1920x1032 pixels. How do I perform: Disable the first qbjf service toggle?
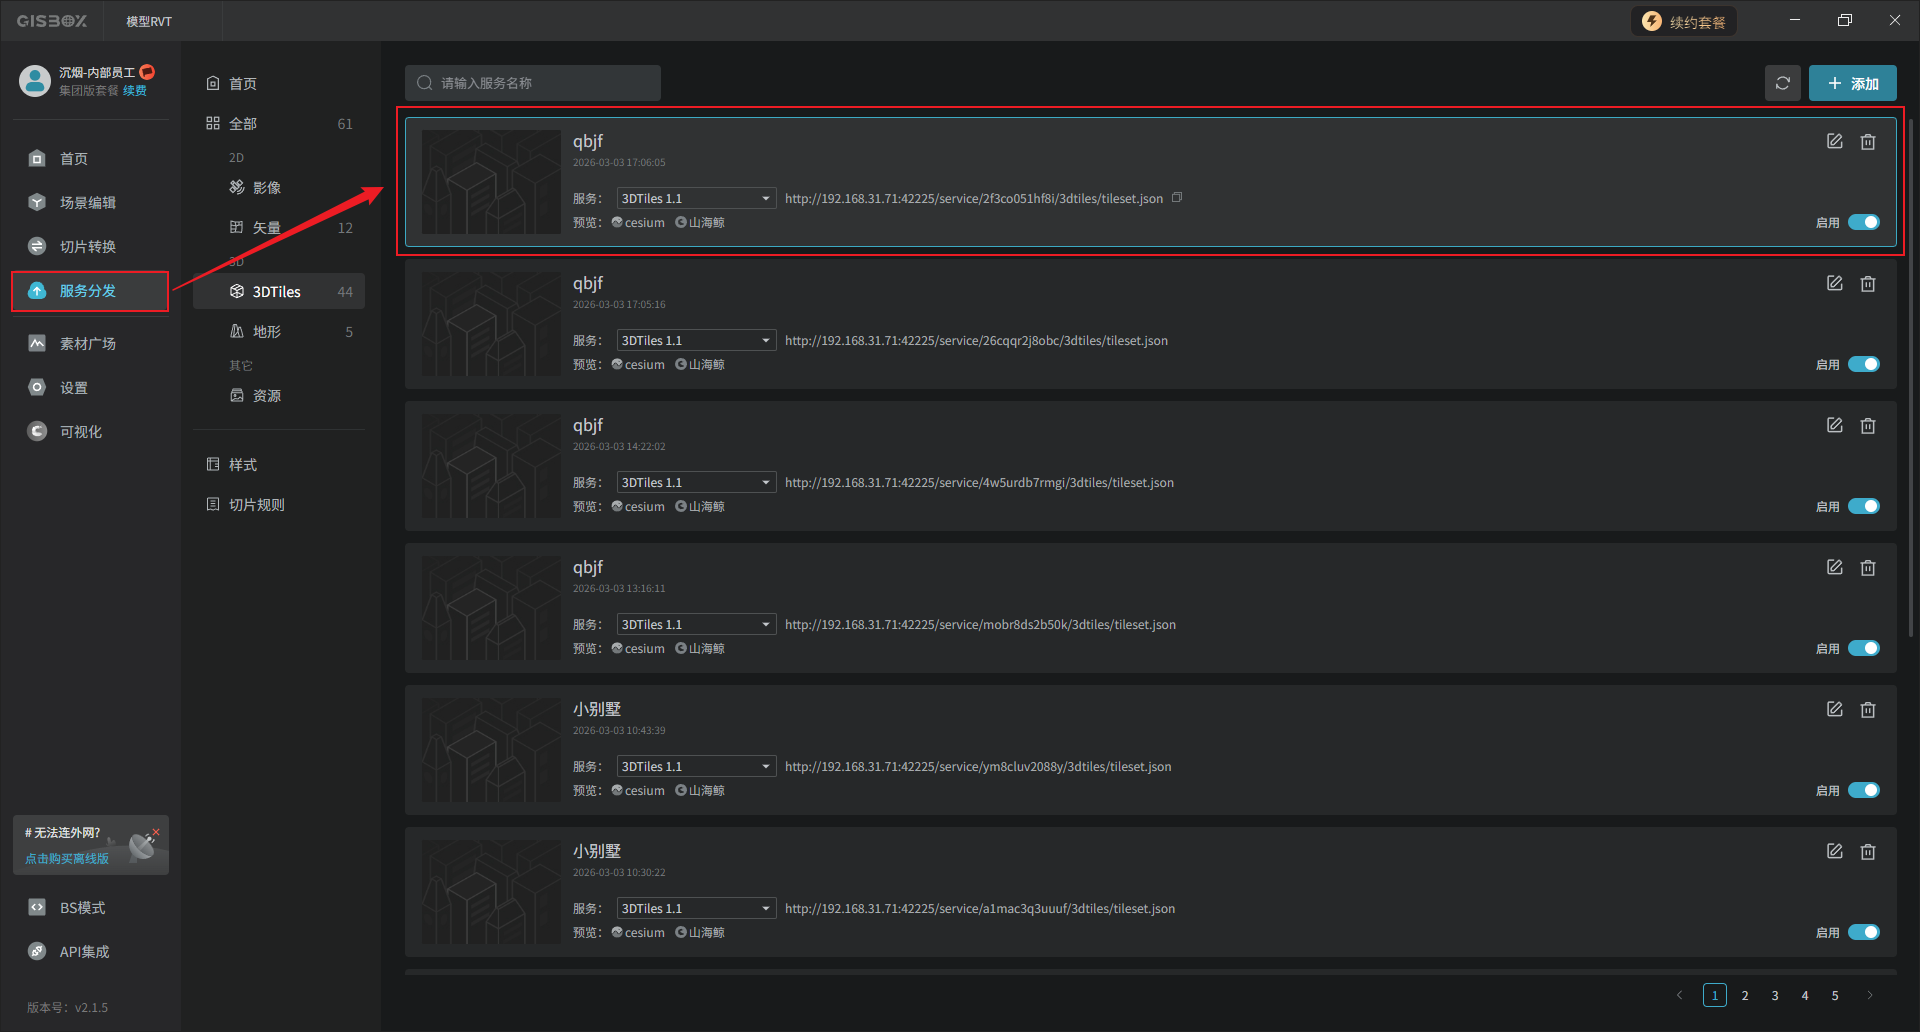(x=1863, y=222)
